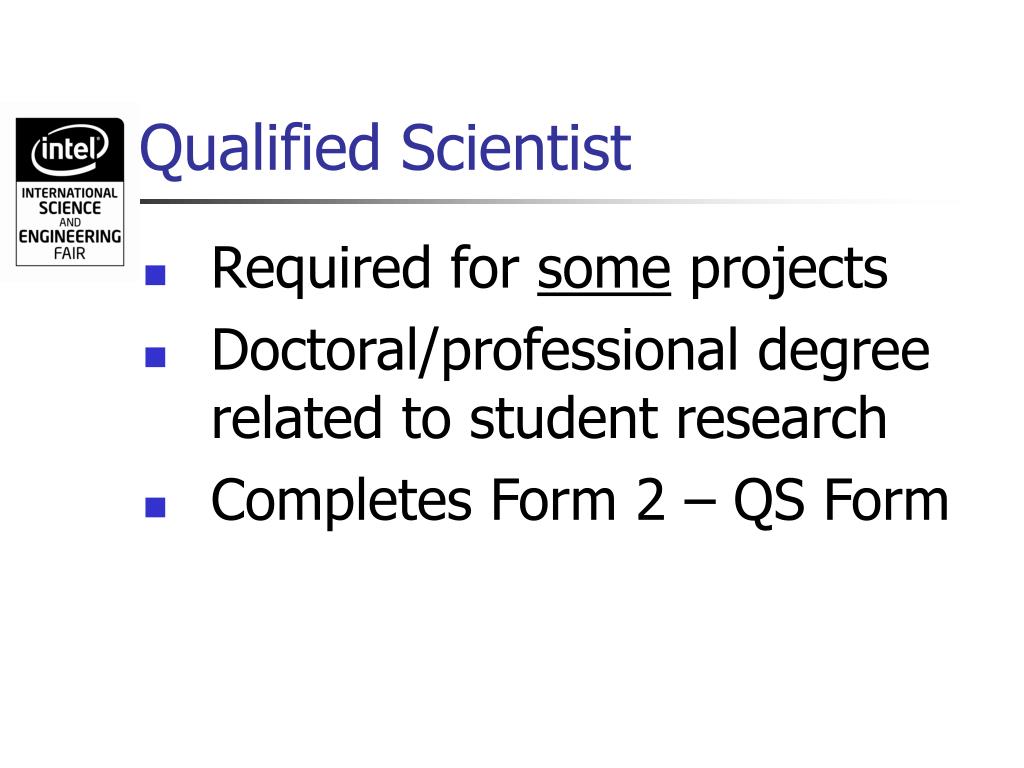Click the word "SCIENCE" in the logo
The width and height of the screenshot is (1024, 768).
(70, 208)
